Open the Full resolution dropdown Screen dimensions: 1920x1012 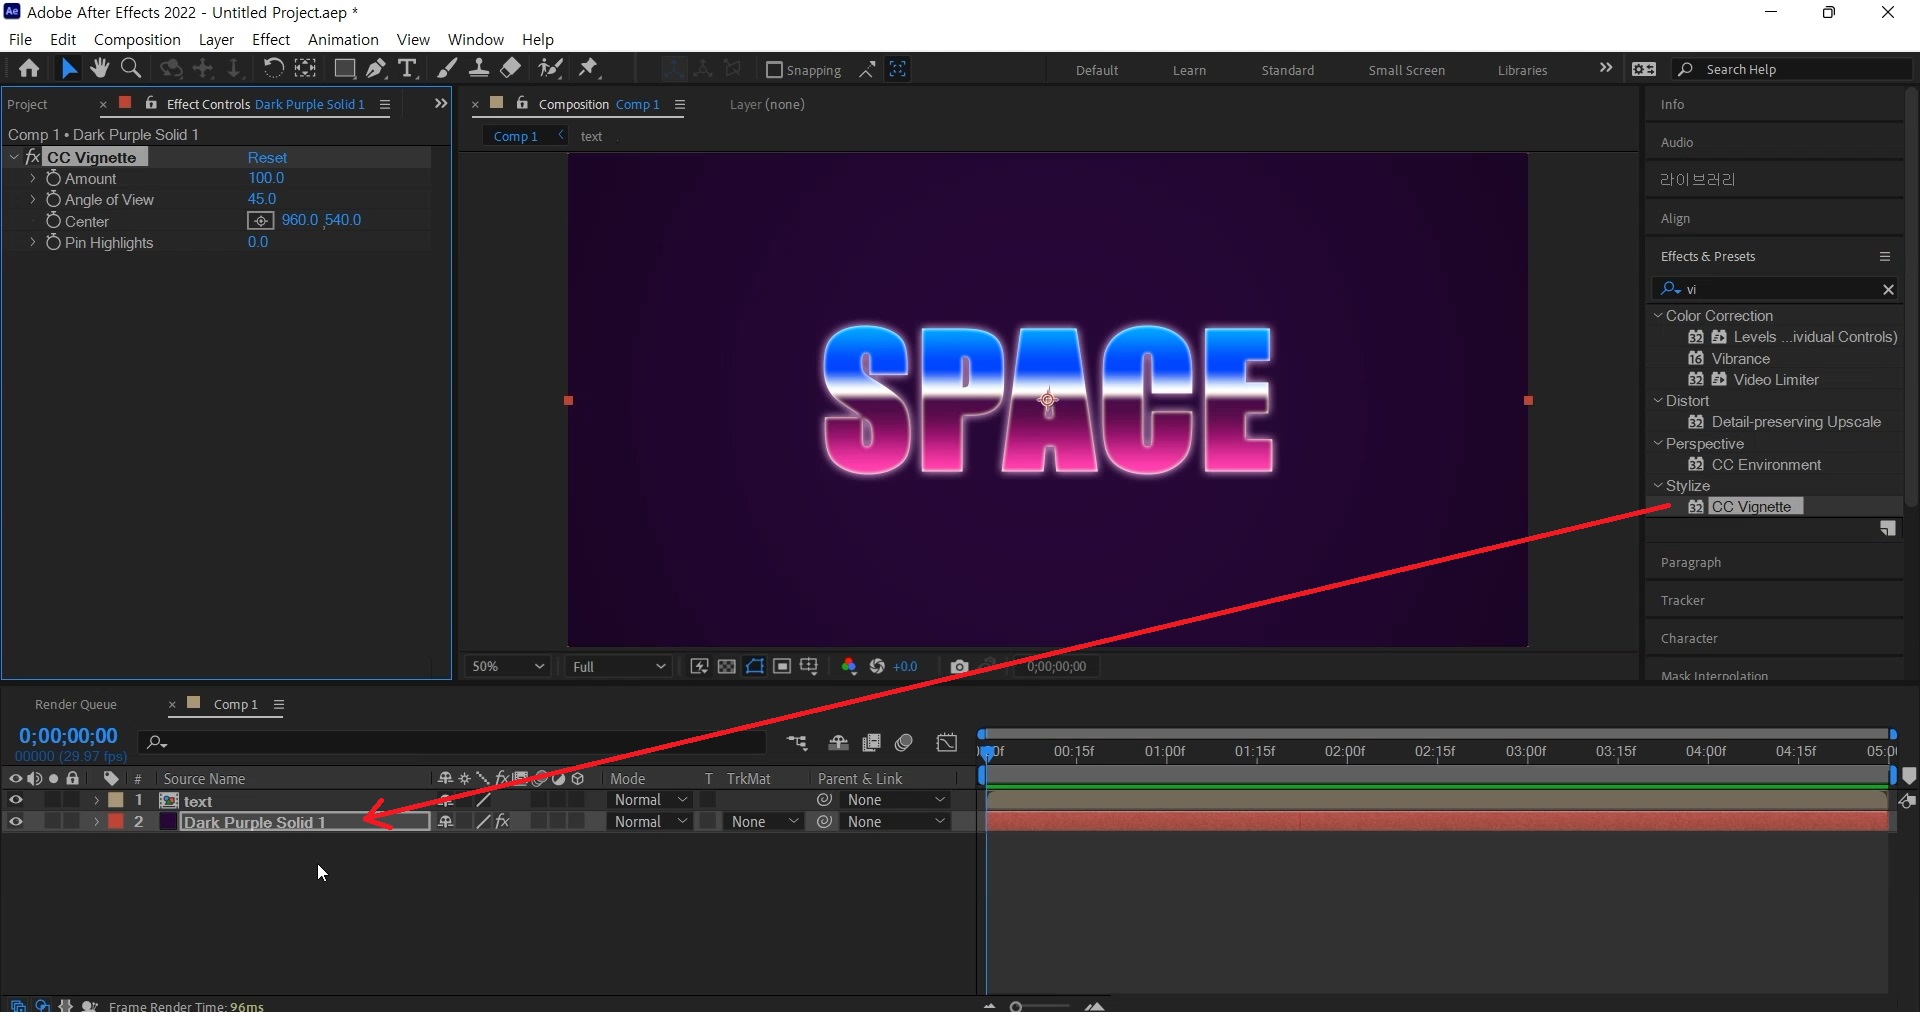[619, 666]
